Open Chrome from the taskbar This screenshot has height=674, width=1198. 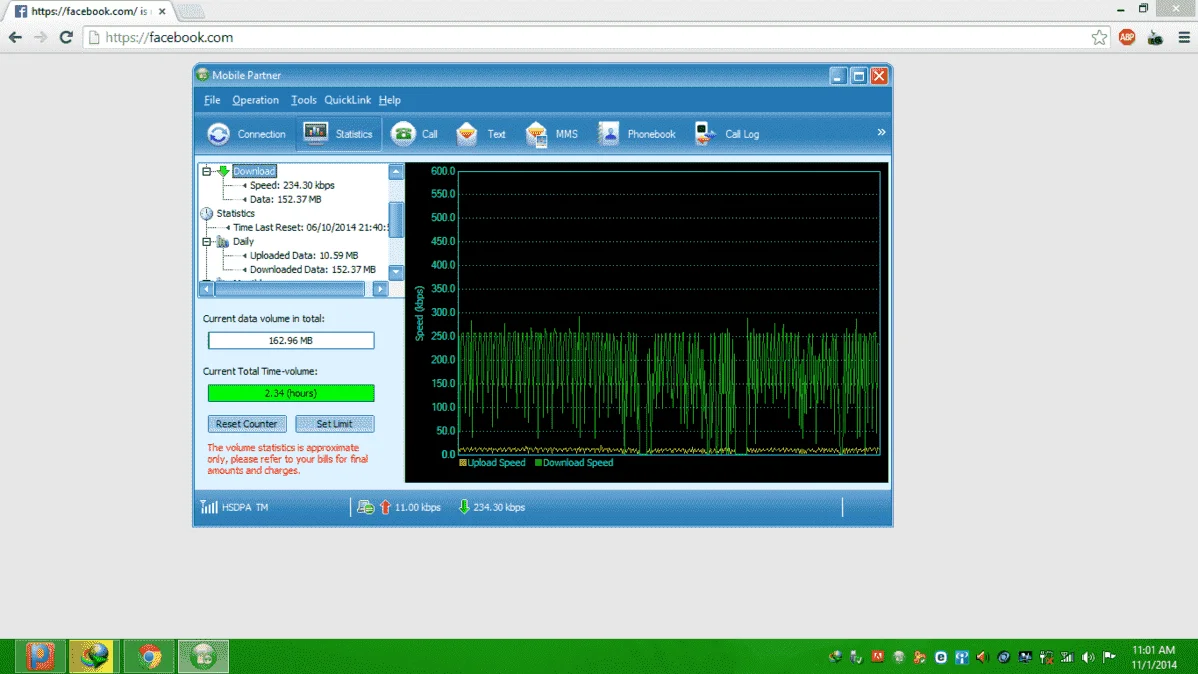150,656
